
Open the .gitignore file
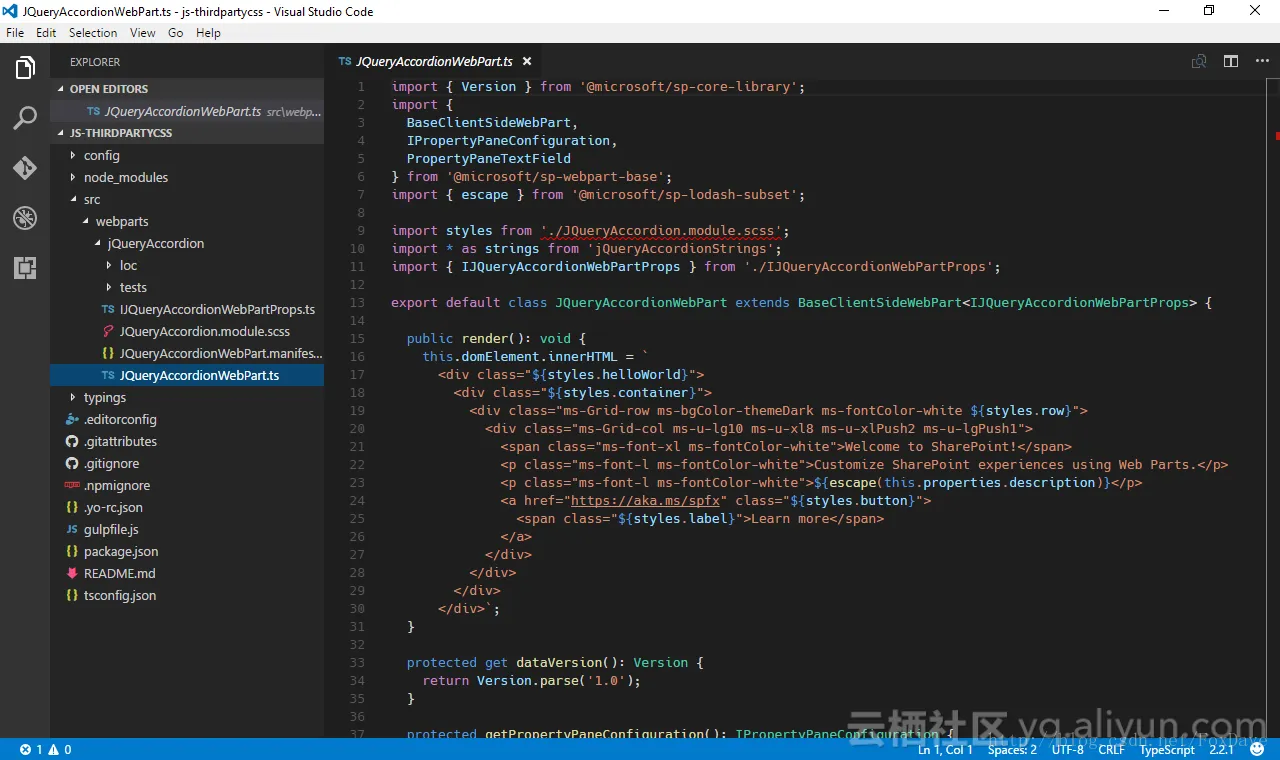187,463
